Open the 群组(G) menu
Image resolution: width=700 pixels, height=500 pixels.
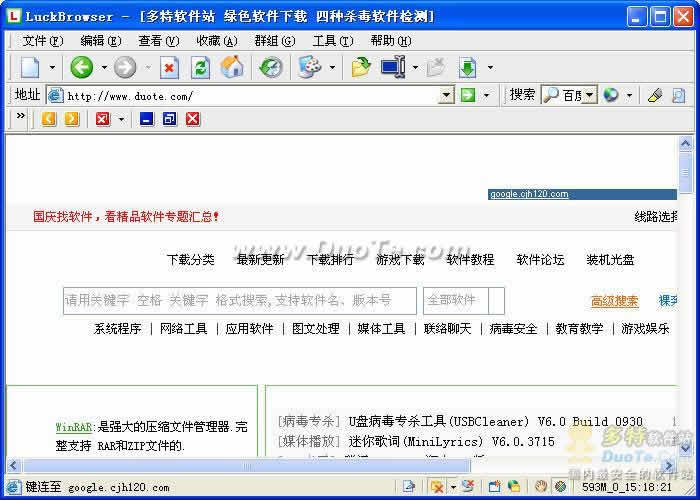[275, 41]
